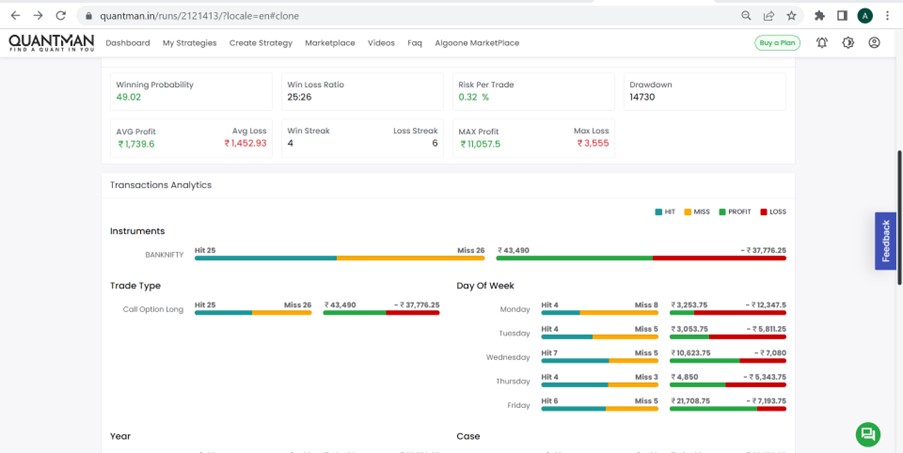Open the Dashboard menu item
Image resolution: width=903 pixels, height=453 pixels.
click(128, 43)
